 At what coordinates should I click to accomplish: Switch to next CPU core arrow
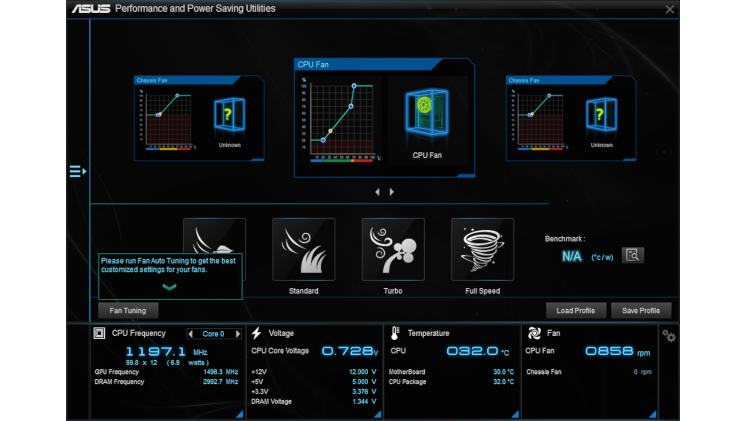[238, 334]
